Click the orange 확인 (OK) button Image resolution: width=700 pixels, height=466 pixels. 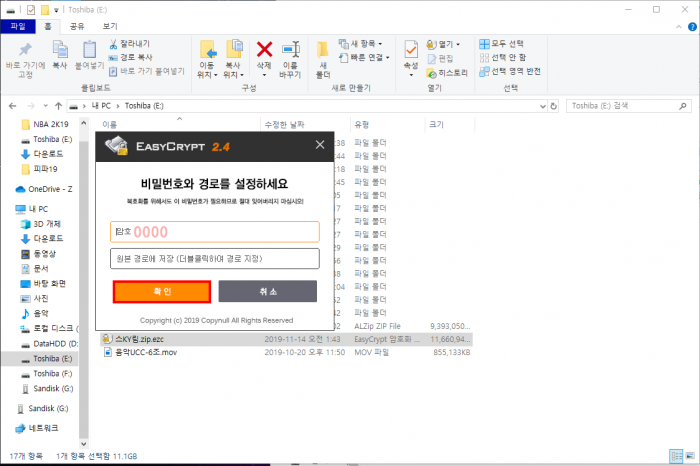pyautogui.click(x=162, y=291)
